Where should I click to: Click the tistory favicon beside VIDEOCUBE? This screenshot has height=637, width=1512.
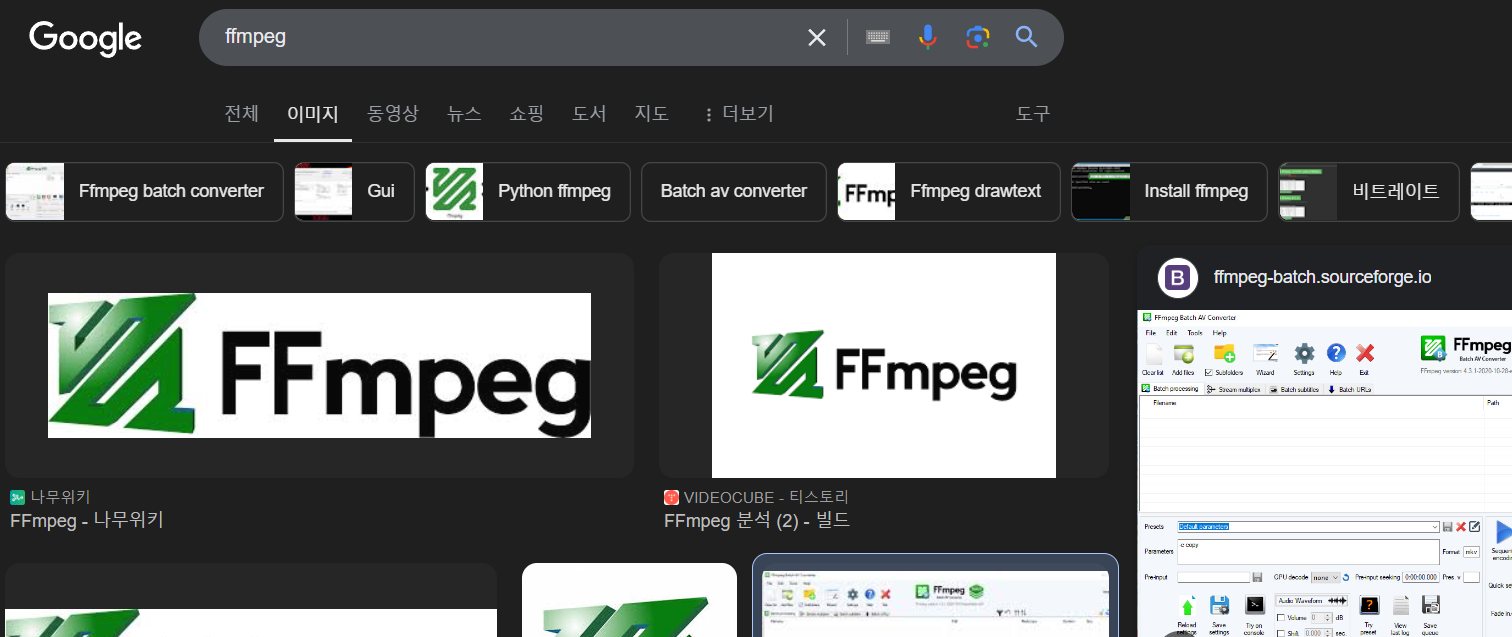click(x=671, y=497)
